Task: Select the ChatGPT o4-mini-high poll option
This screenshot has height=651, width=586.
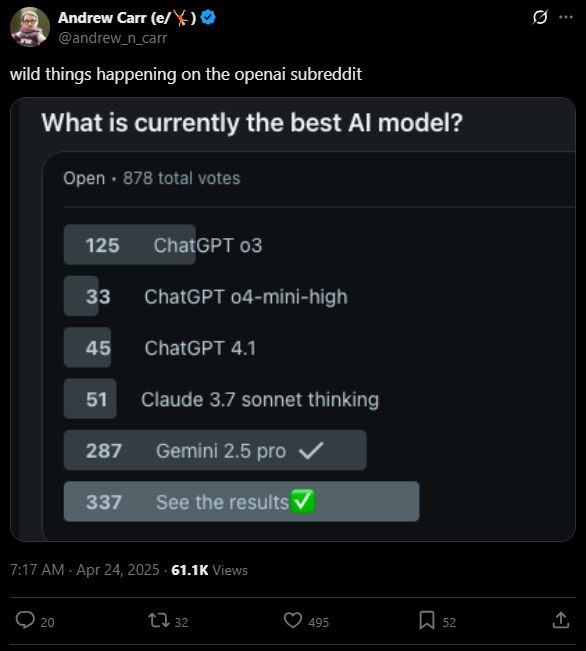Action: tap(206, 296)
